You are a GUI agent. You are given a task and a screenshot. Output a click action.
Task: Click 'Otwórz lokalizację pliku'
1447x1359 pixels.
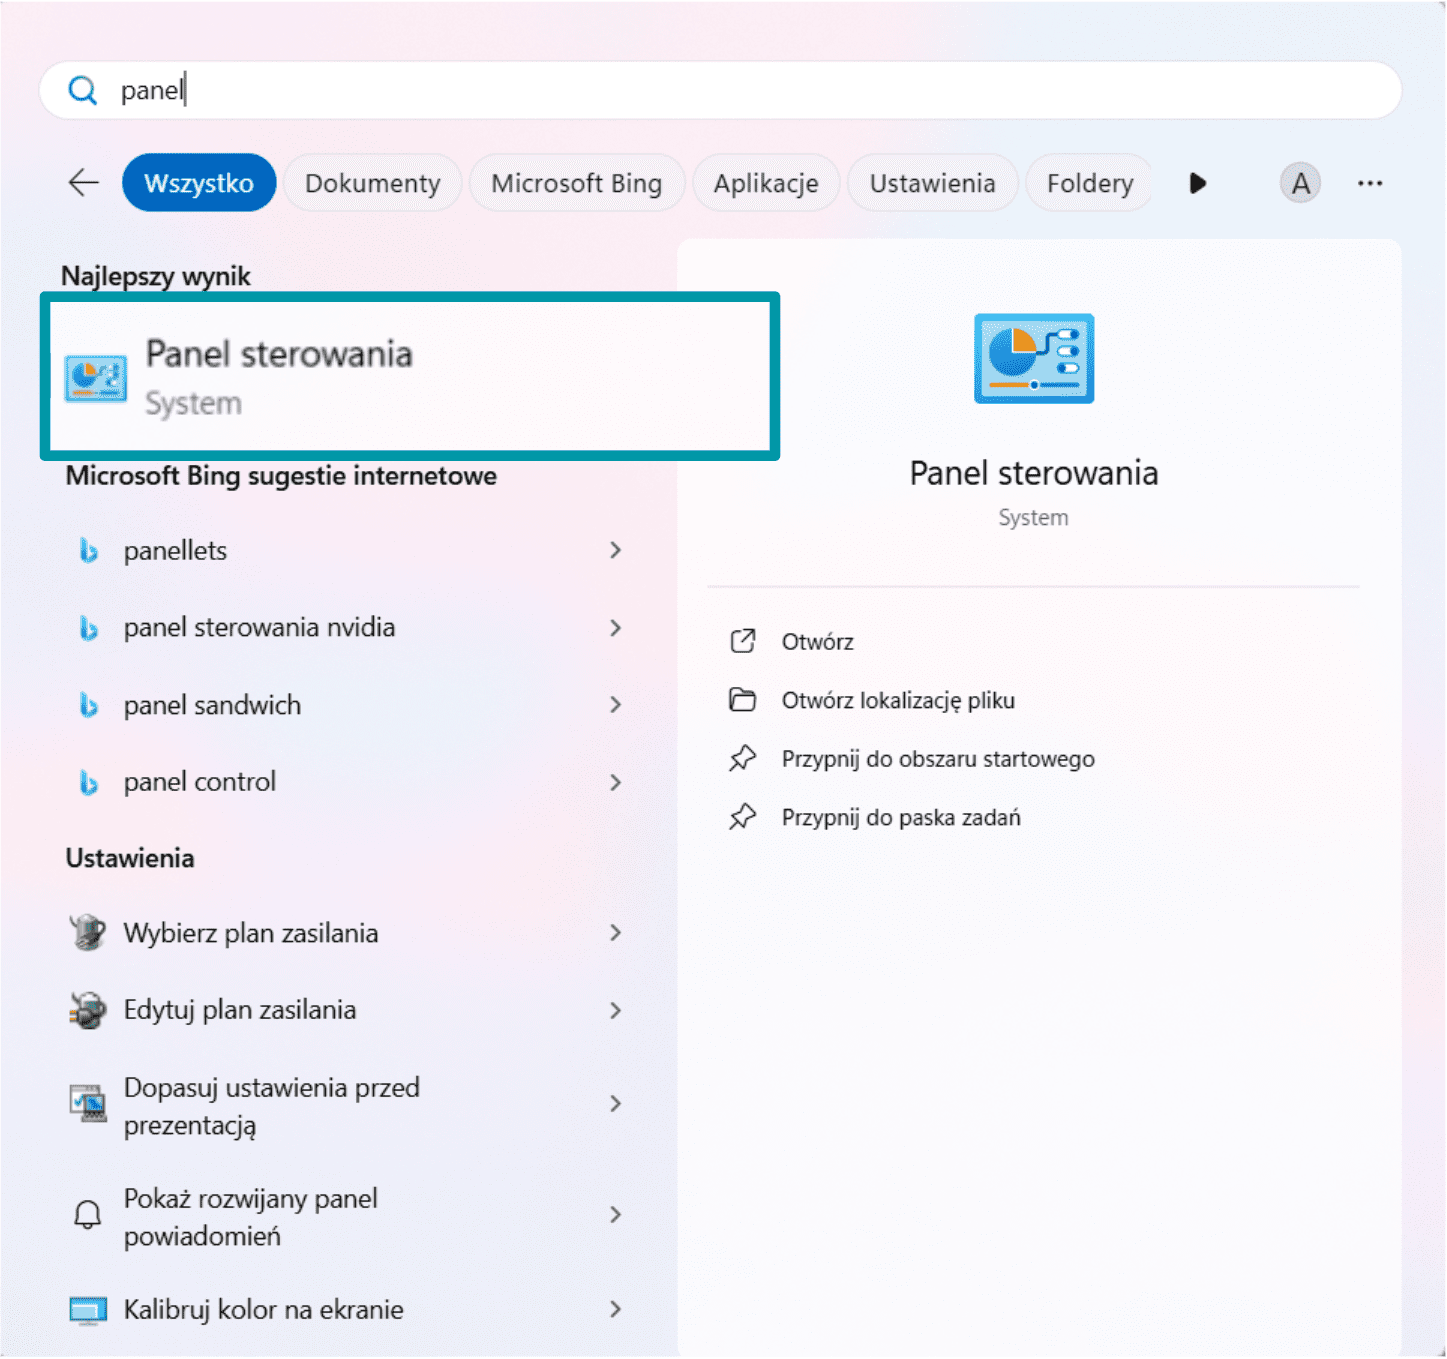click(897, 701)
